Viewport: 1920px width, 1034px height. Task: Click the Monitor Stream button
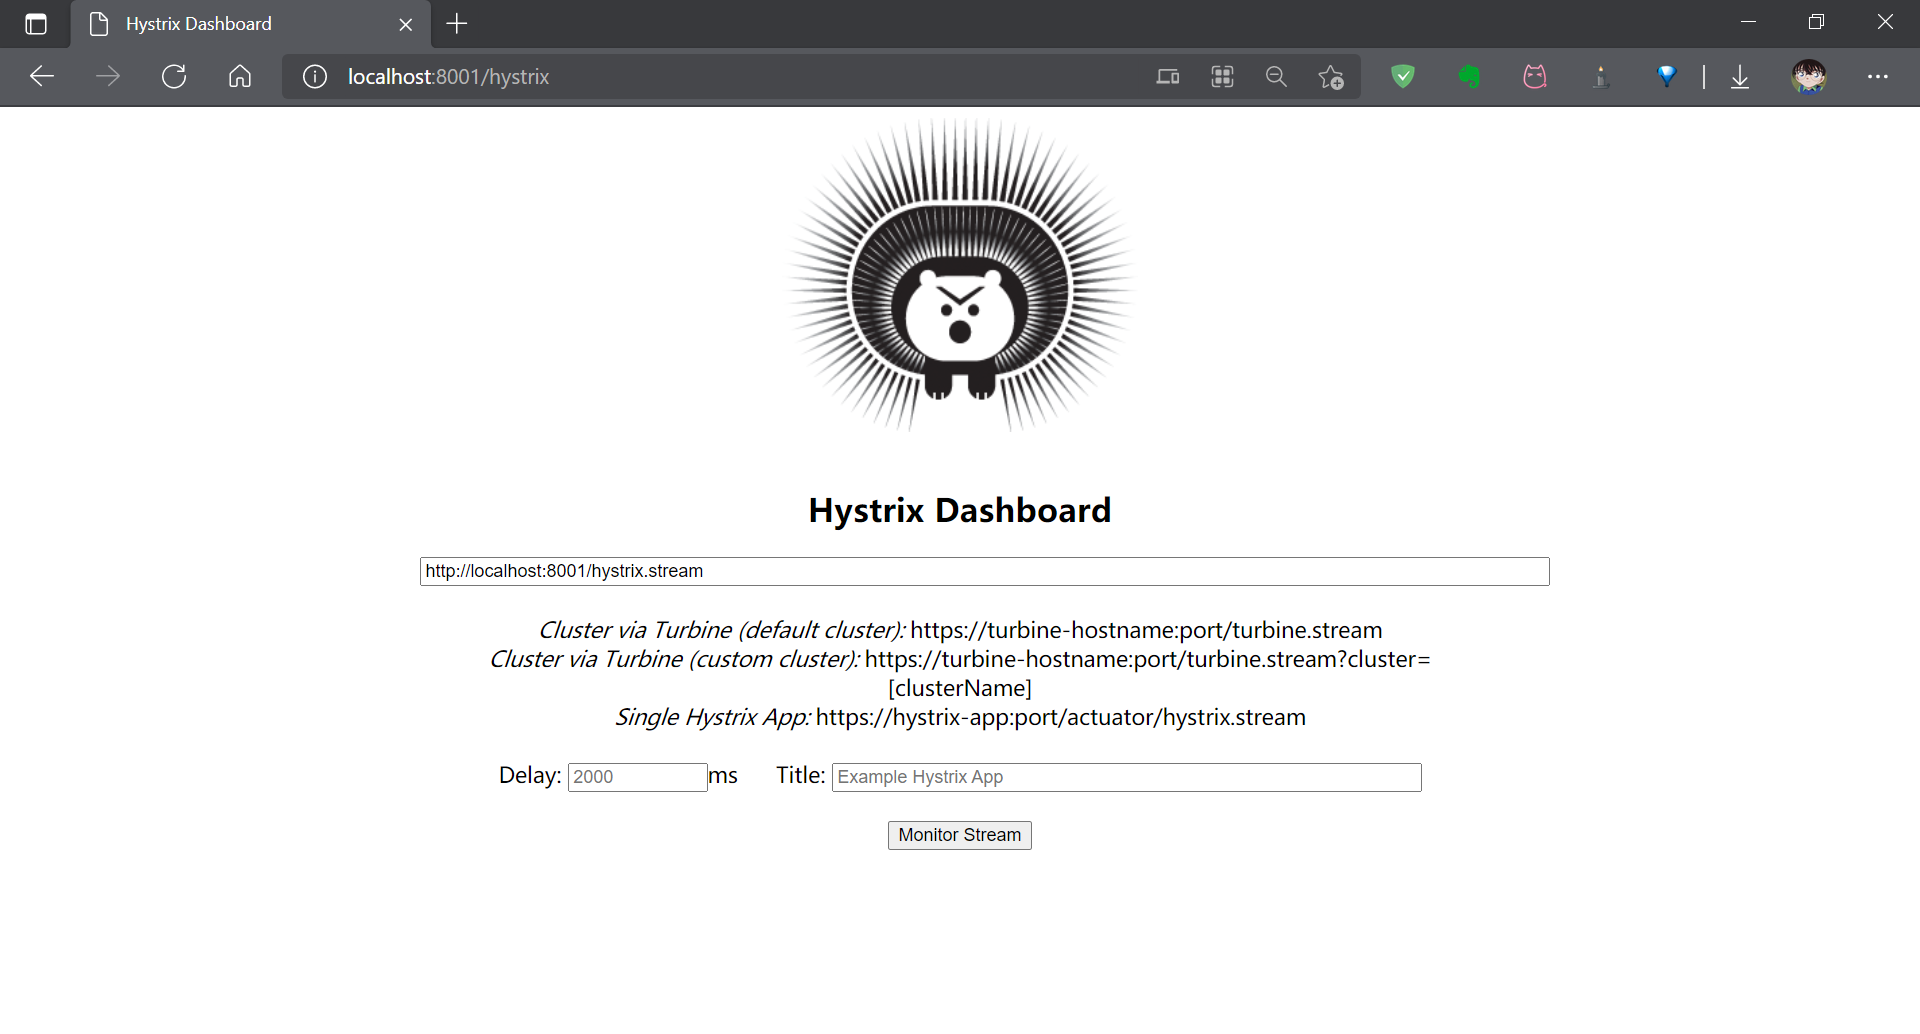point(960,835)
